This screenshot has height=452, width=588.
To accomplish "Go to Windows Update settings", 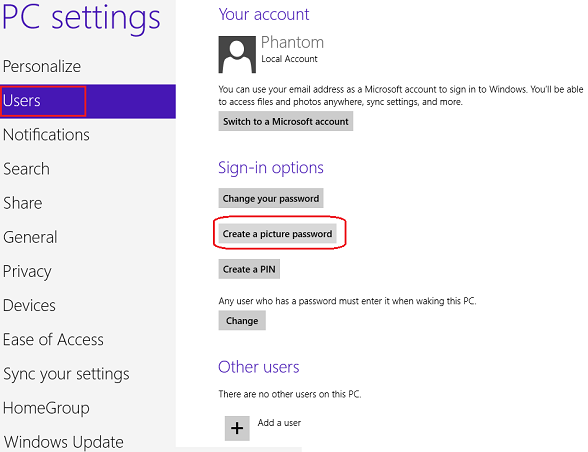I will coord(63,442).
